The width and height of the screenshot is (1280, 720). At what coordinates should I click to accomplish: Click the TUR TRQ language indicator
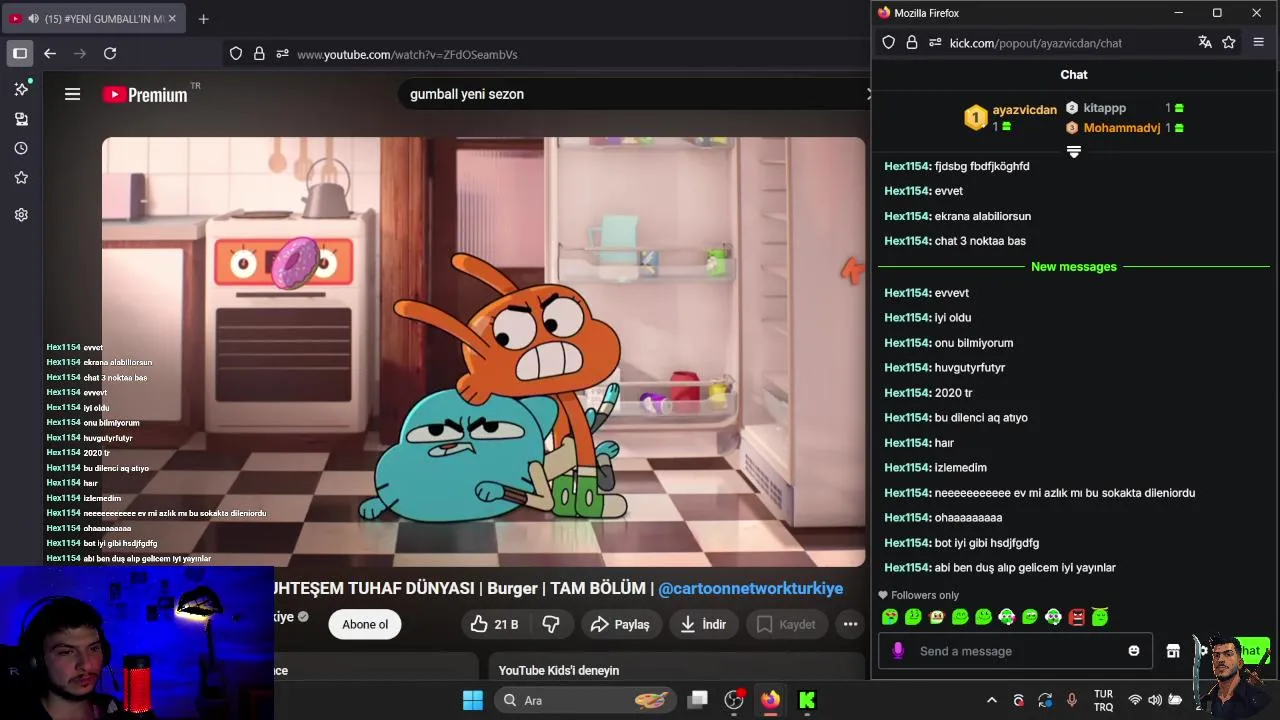[x=1103, y=700]
